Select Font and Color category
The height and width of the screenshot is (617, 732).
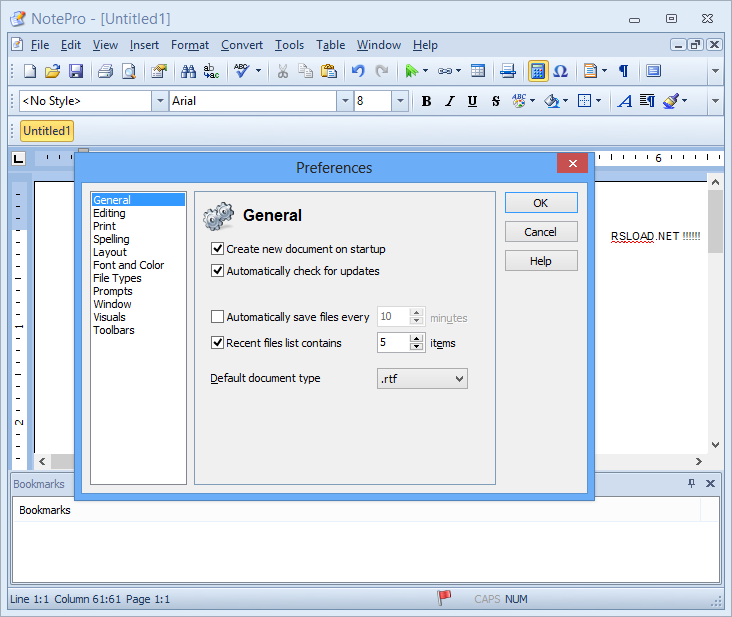click(x=128, y=265)
